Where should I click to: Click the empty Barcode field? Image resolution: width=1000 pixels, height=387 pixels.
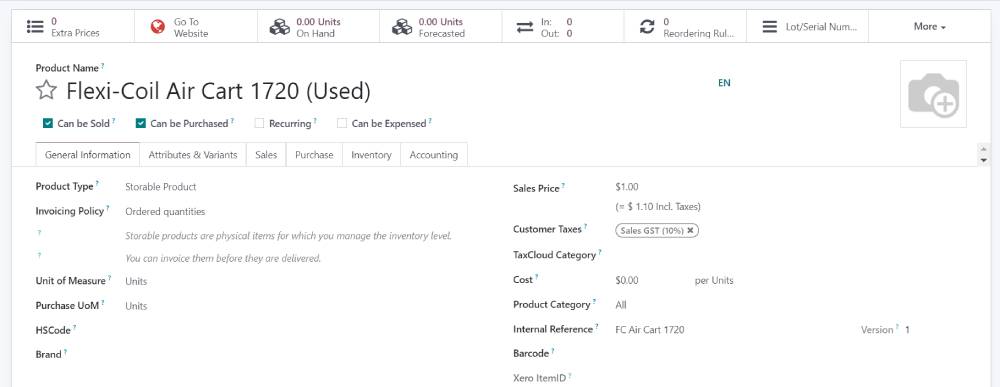click(x=791, y=353)
